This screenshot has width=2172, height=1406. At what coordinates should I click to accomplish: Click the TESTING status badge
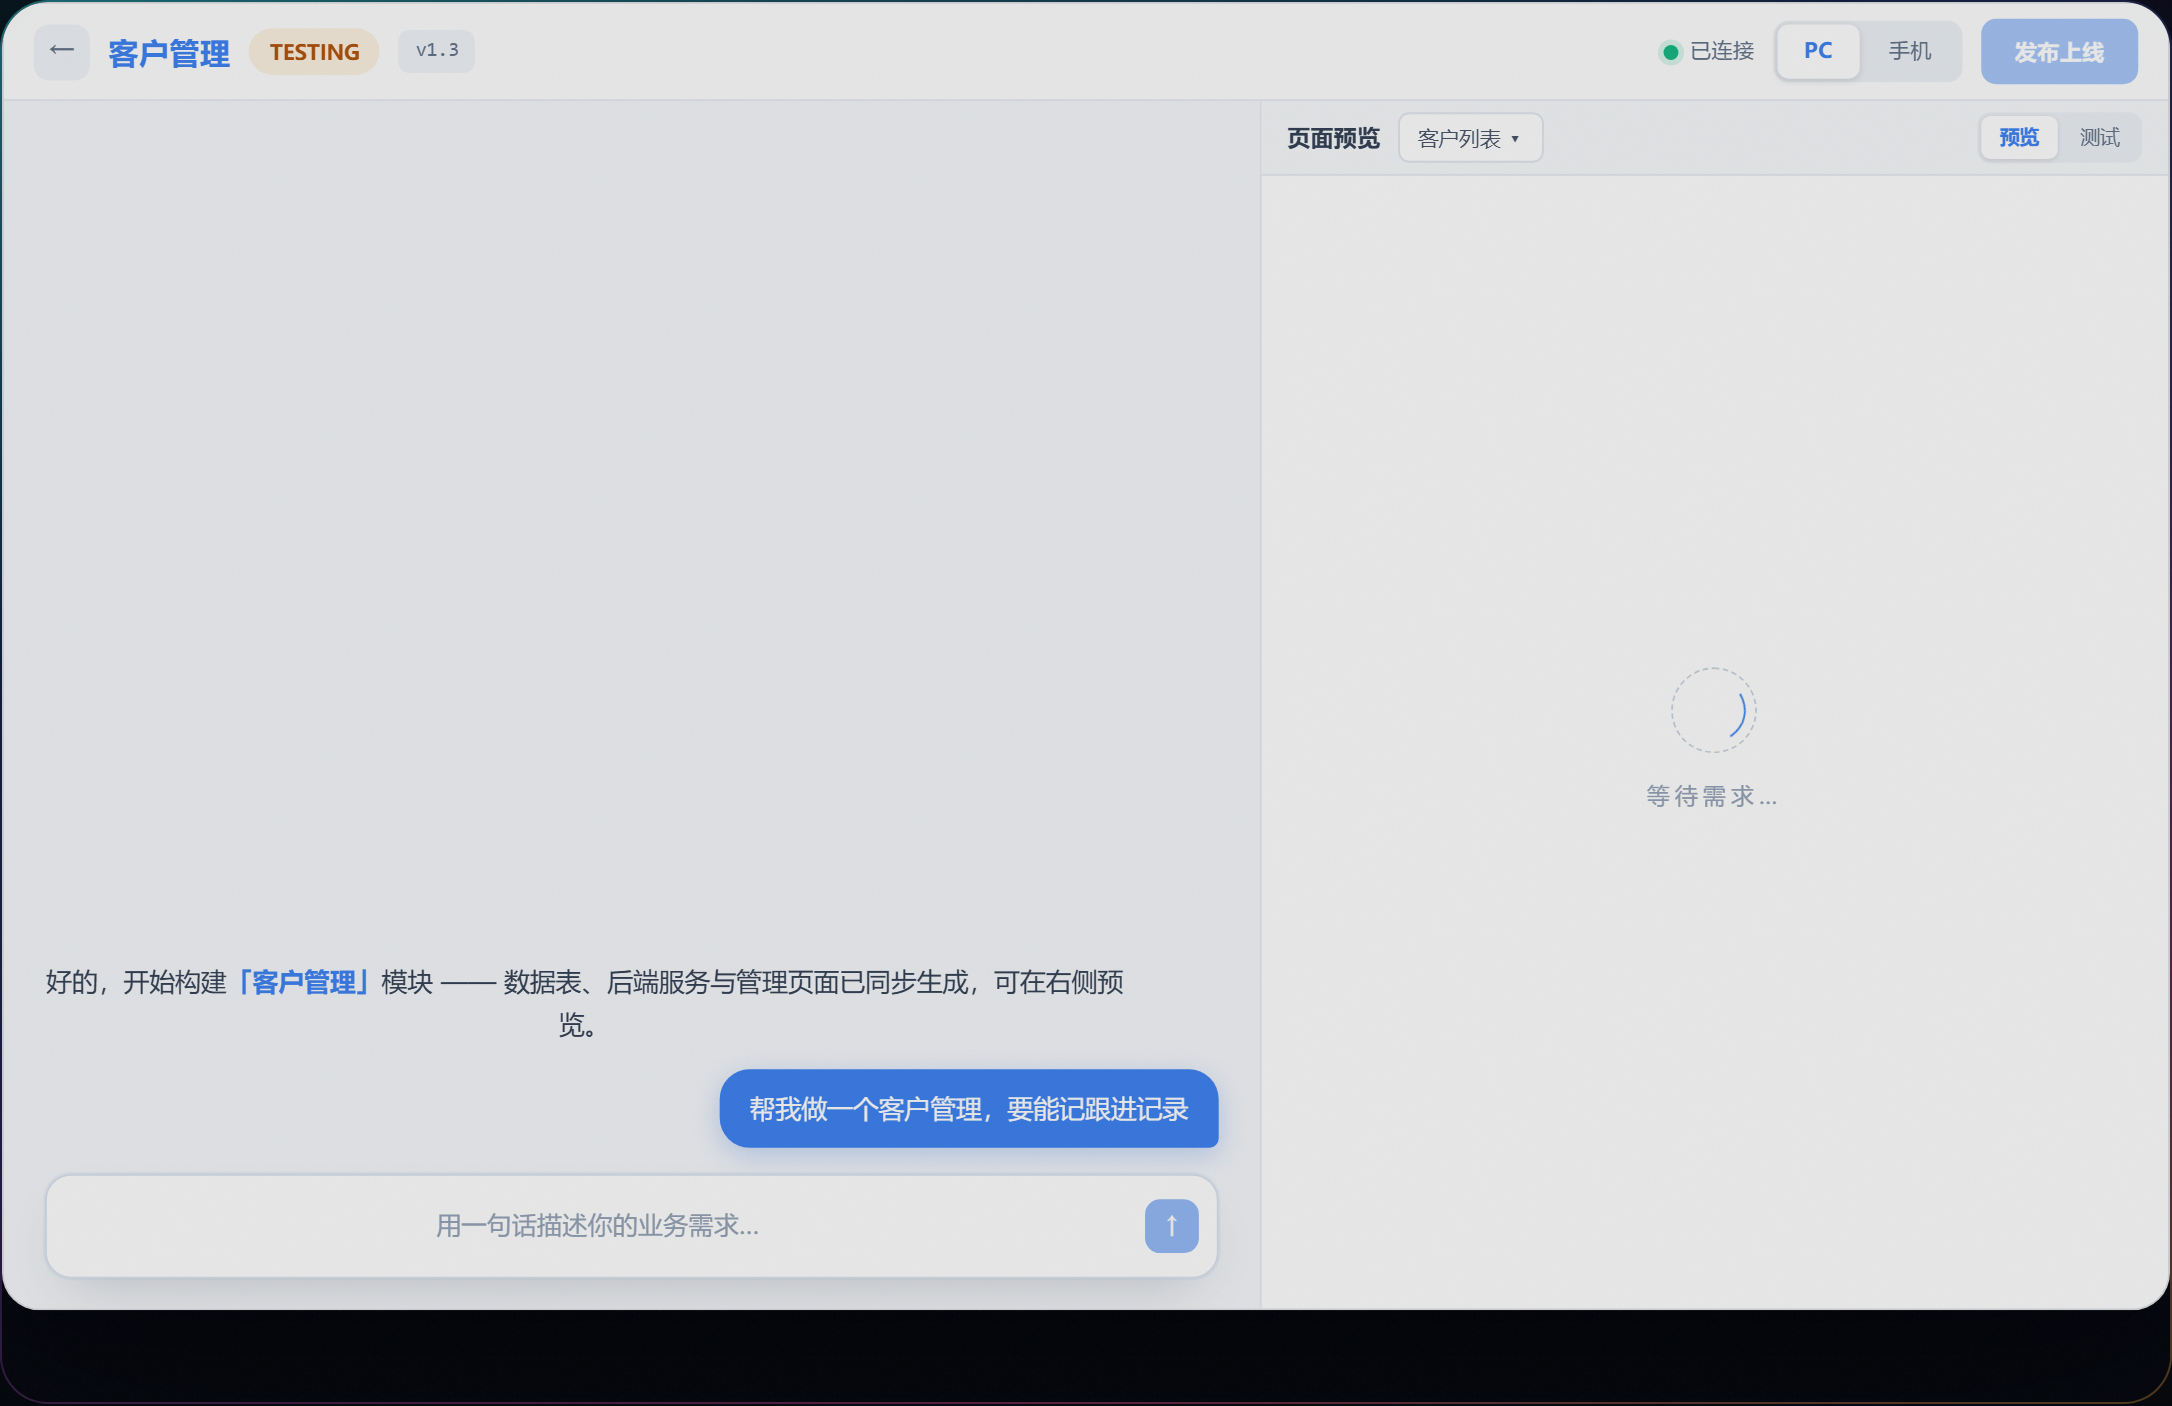pos(314,52)
